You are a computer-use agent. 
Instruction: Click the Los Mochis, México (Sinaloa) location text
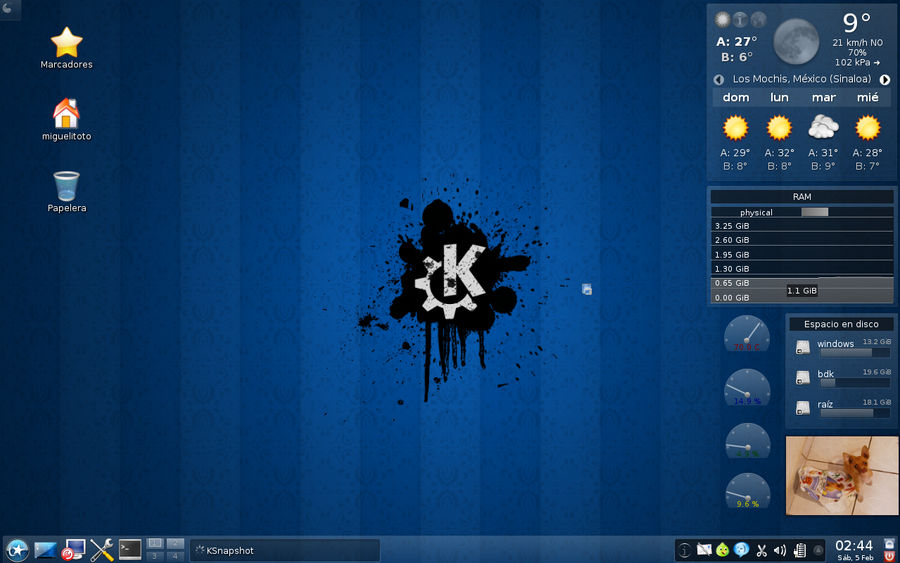pos(802,79)
